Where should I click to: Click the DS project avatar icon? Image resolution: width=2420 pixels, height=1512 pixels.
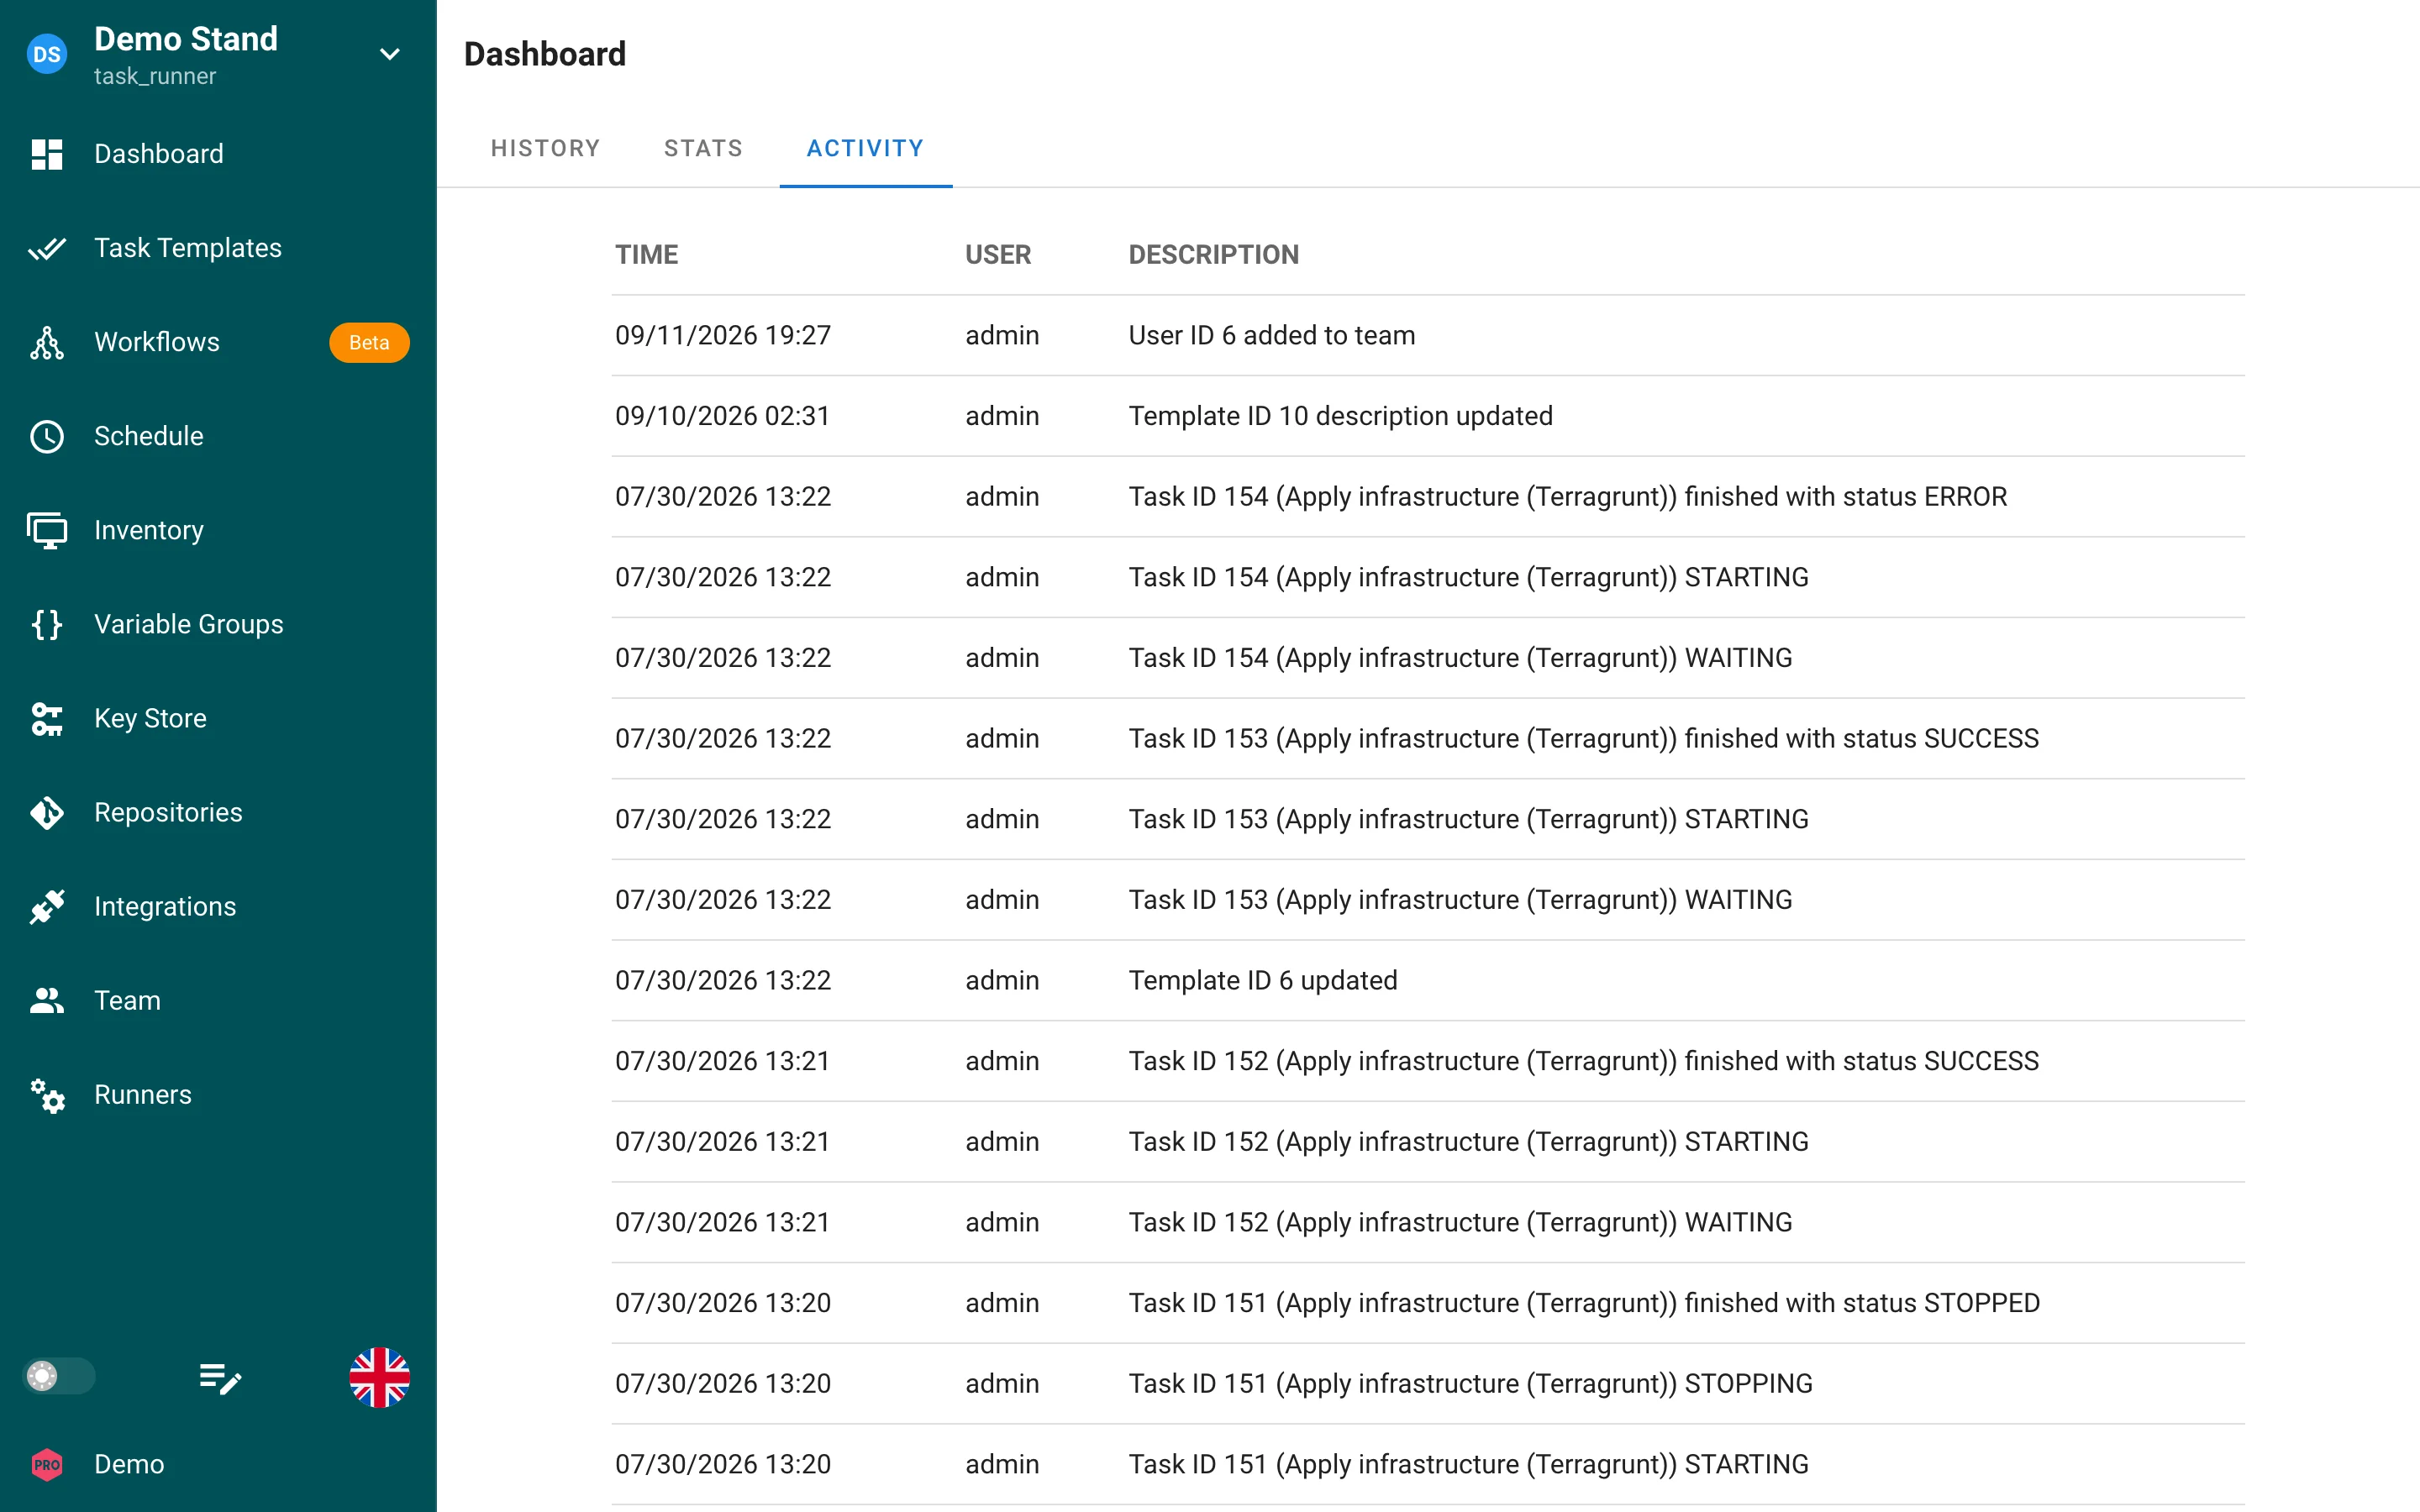pos(47,55)
